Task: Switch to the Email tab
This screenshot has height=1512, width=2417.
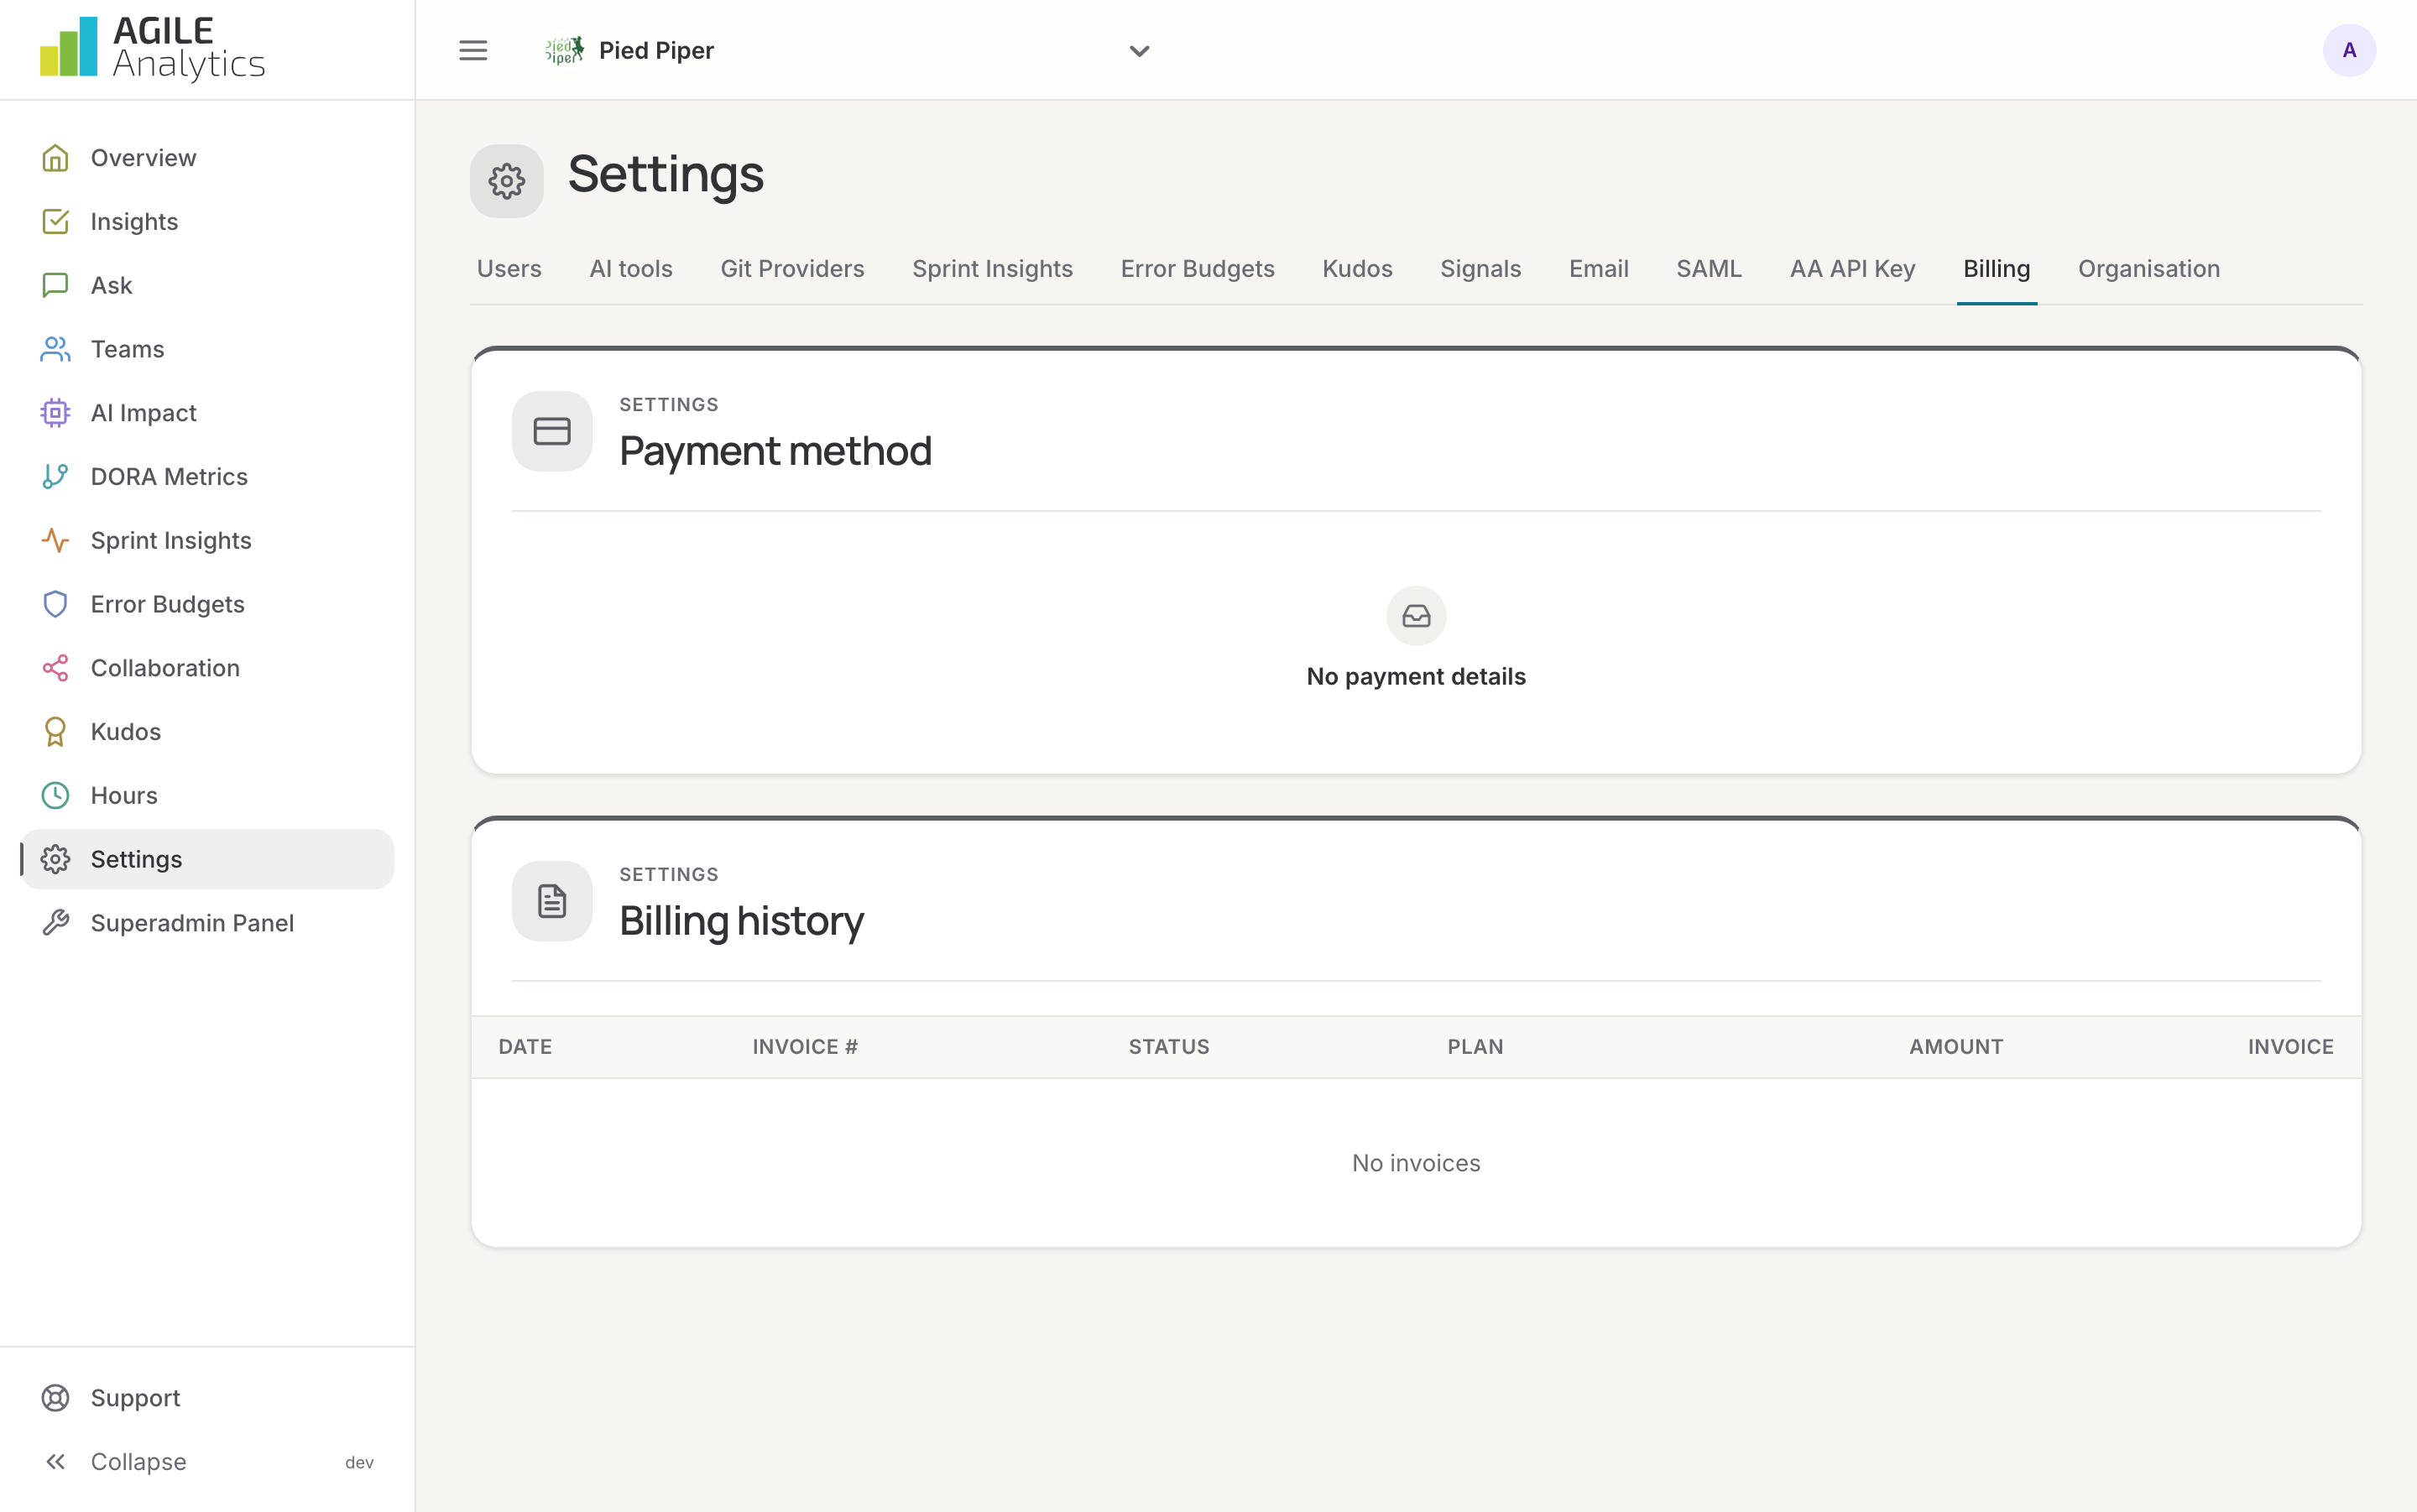Action: (x=1598, y=269)
